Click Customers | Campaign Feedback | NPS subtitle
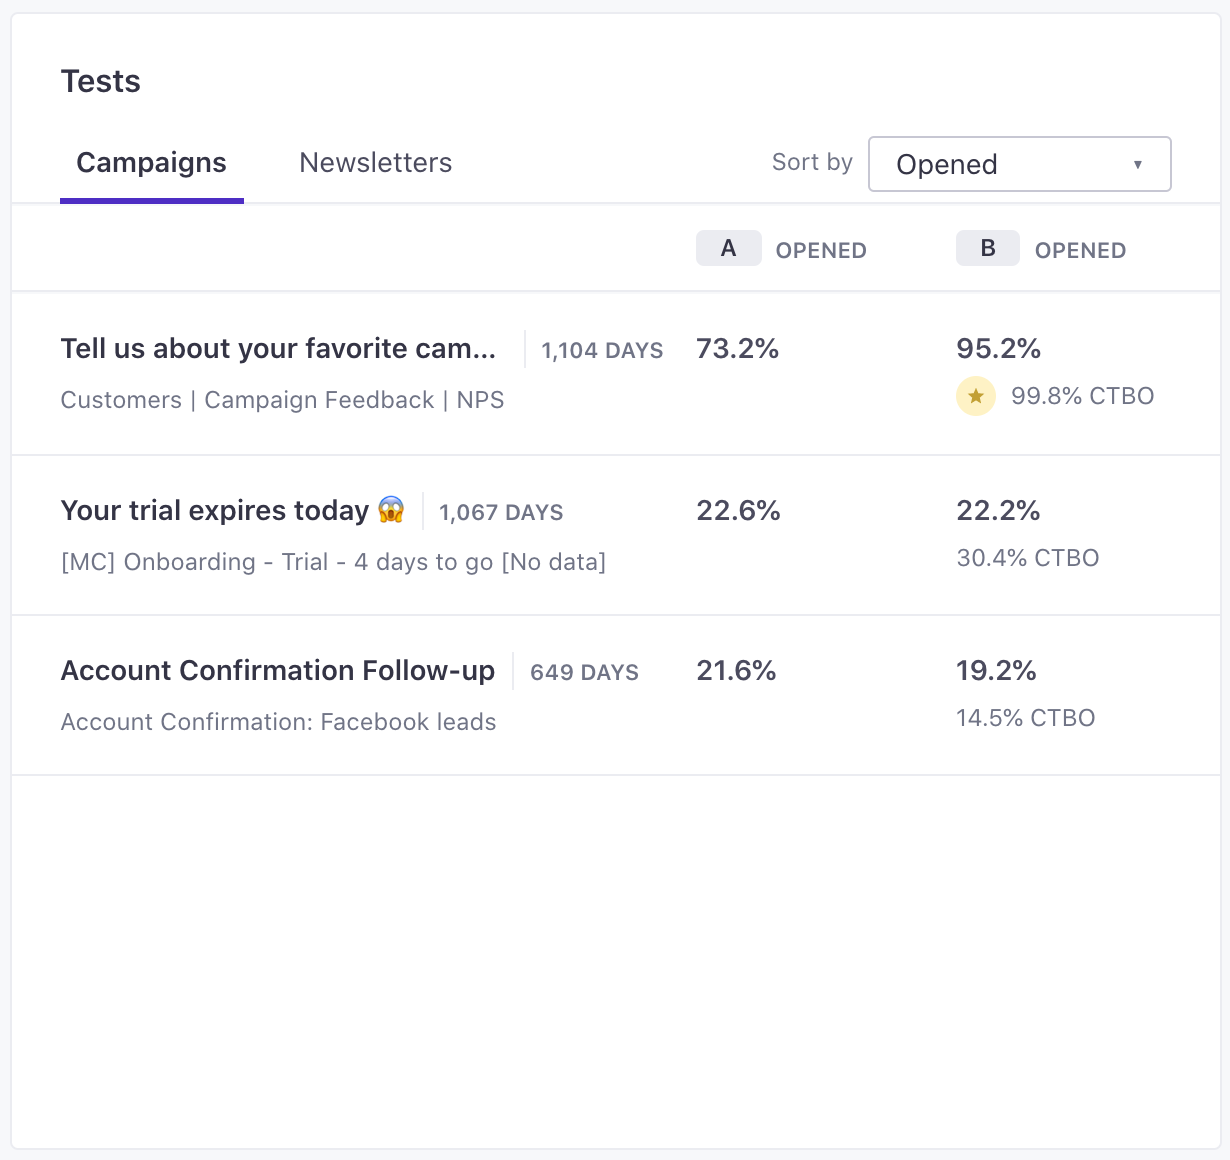1230x1160 pixels. 282,400
